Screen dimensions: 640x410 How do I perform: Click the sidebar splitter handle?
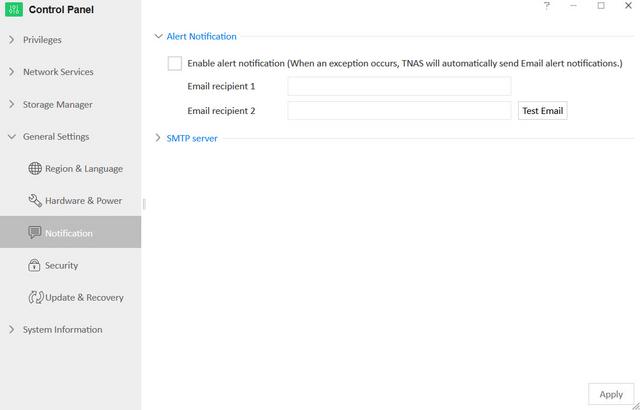pyautogui.click(x=144, y=204)
